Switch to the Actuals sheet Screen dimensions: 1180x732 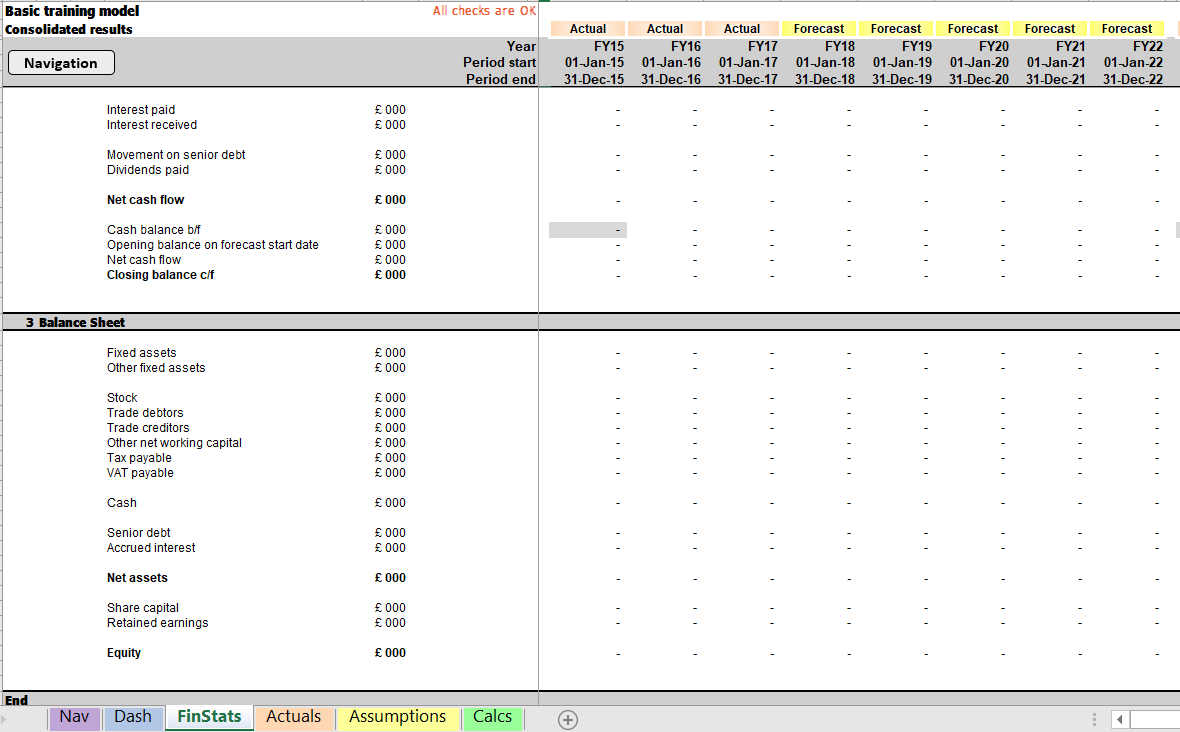point(293,717)
